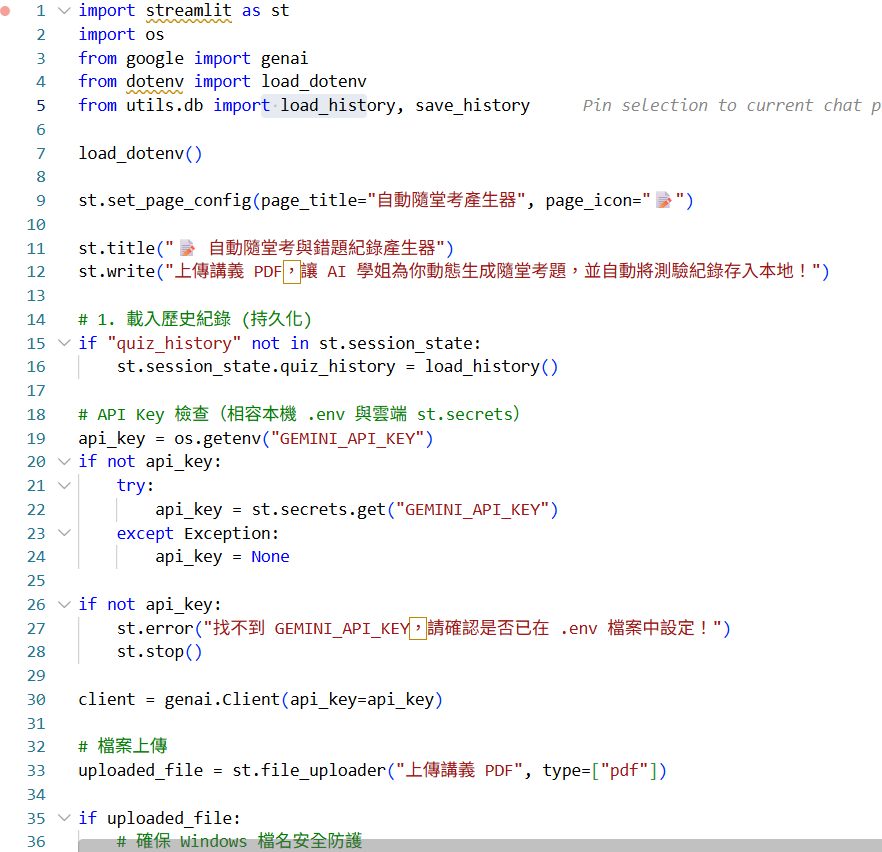Viewport: 882px width, 852px height.
Task: Click 'st.set_page_config' on line 9
Action: point(165,200)
